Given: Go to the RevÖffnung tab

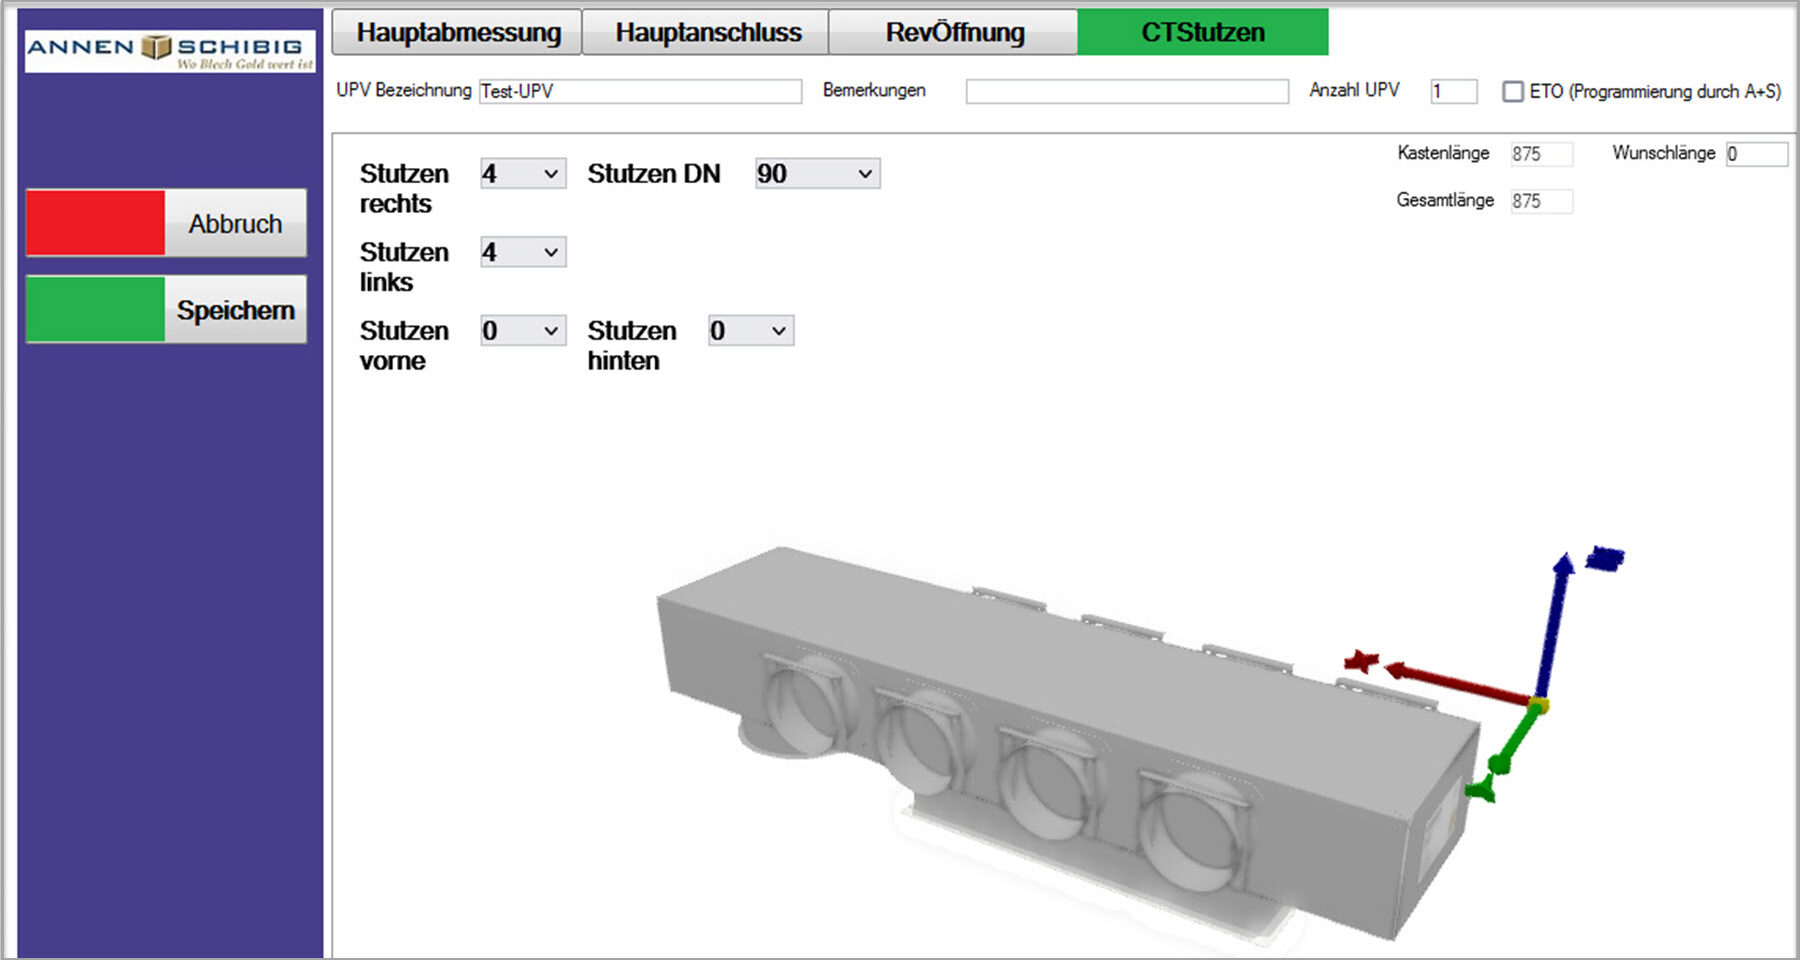Looking at the screenshot, I should (954, 32).
